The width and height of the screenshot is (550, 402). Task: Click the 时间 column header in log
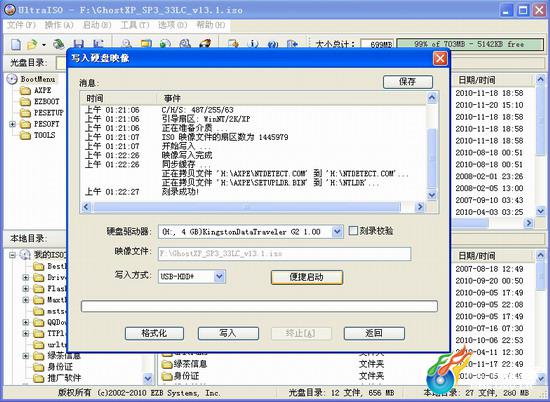[118, 98]
